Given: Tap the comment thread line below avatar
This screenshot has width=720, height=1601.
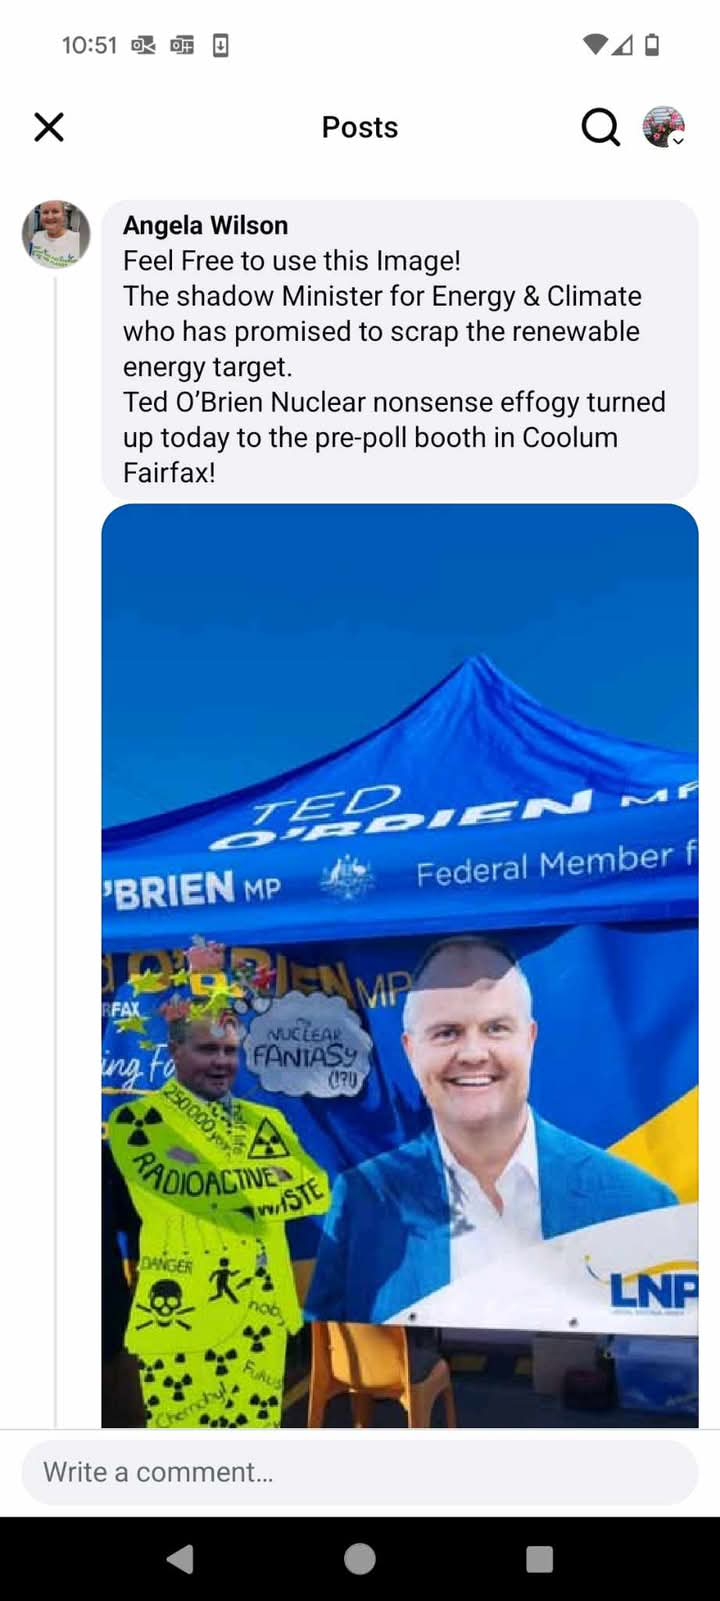Looking at the screenshot, I should point(56,850).
